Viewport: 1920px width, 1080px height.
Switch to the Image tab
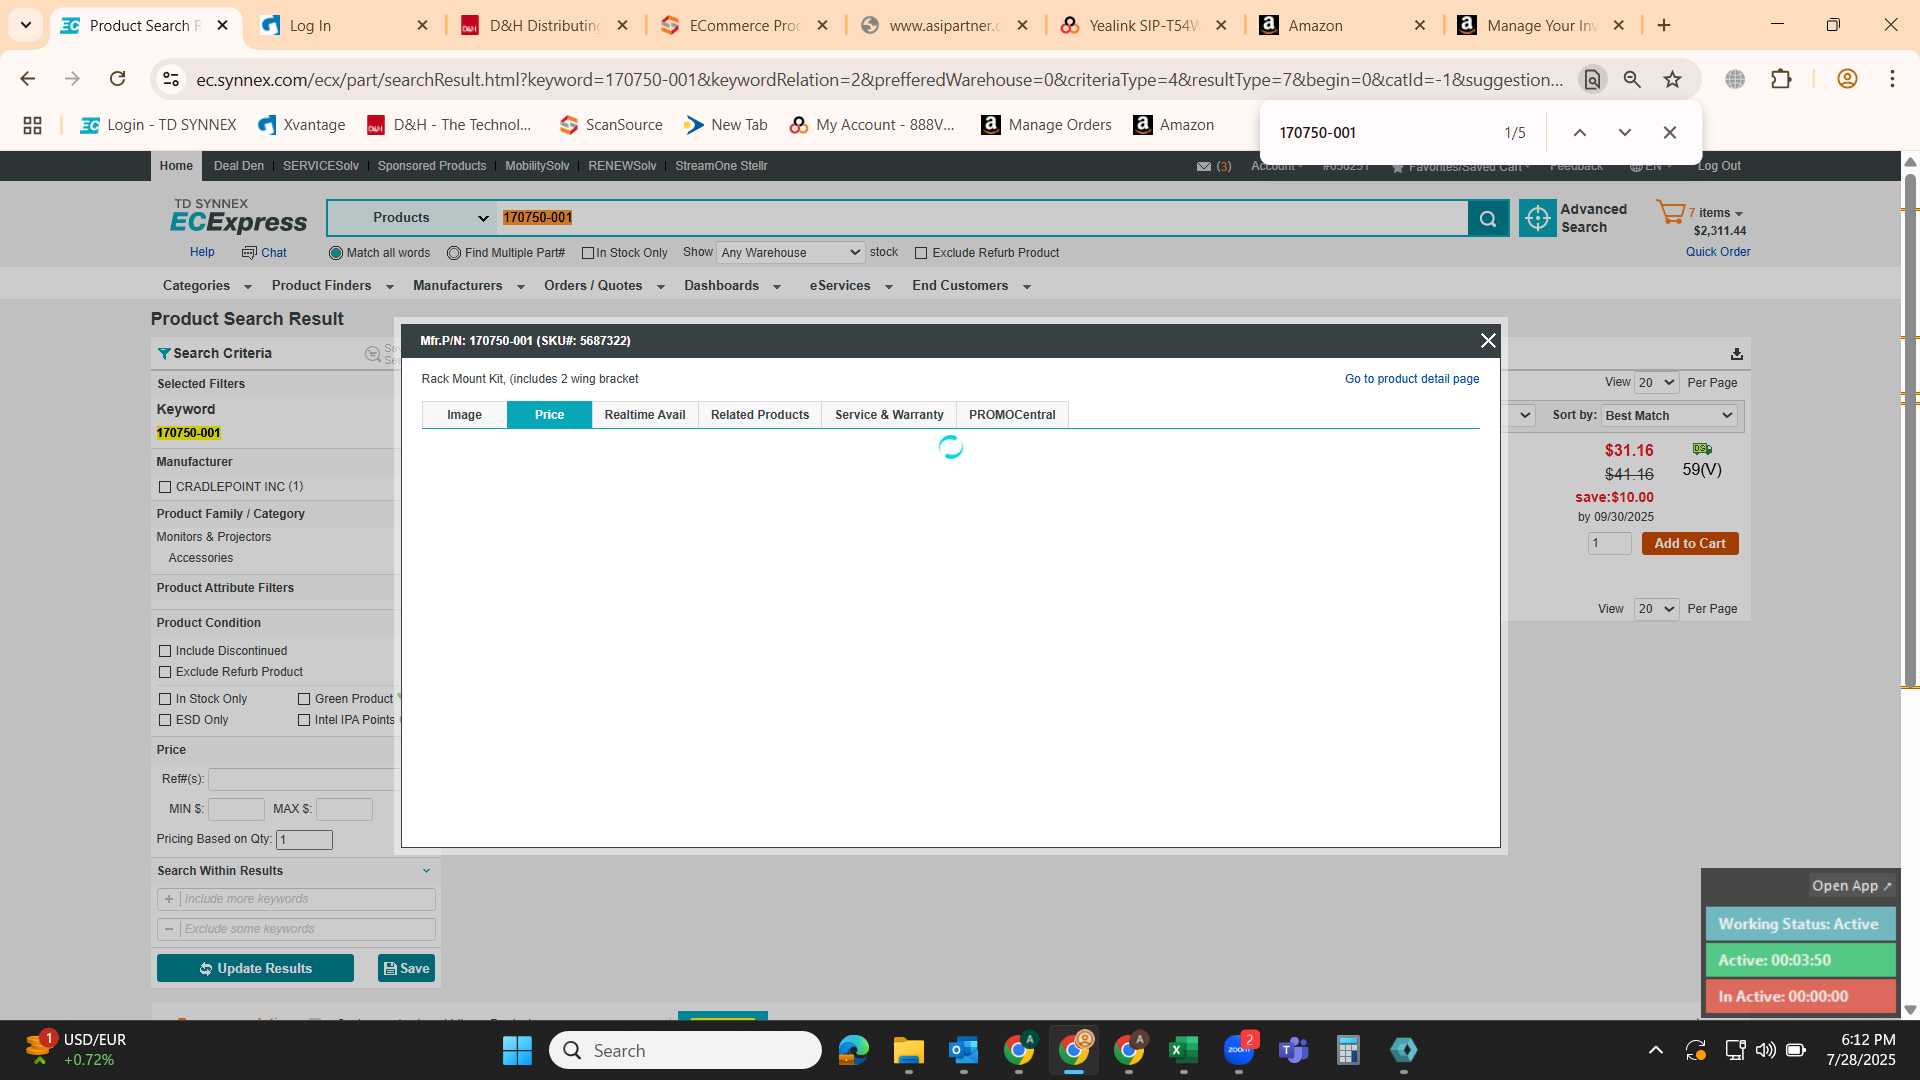coord(464,415)
